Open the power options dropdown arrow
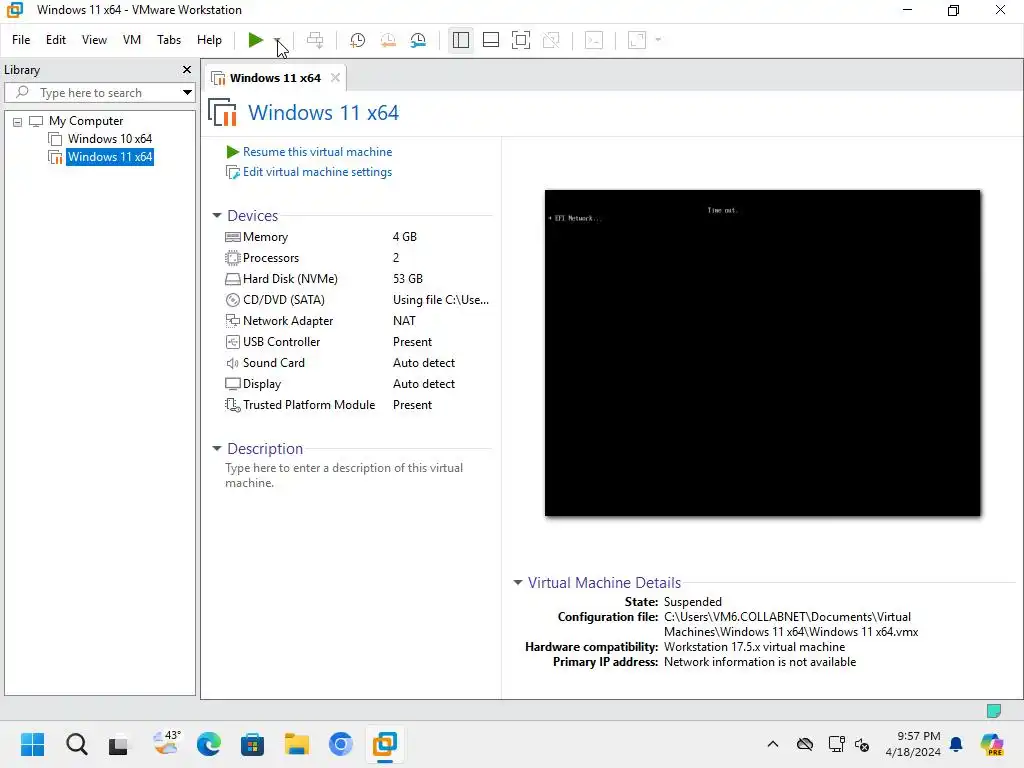Image resolution: width=1024 pixels, height=768 pixels. [x=278, y=40]
